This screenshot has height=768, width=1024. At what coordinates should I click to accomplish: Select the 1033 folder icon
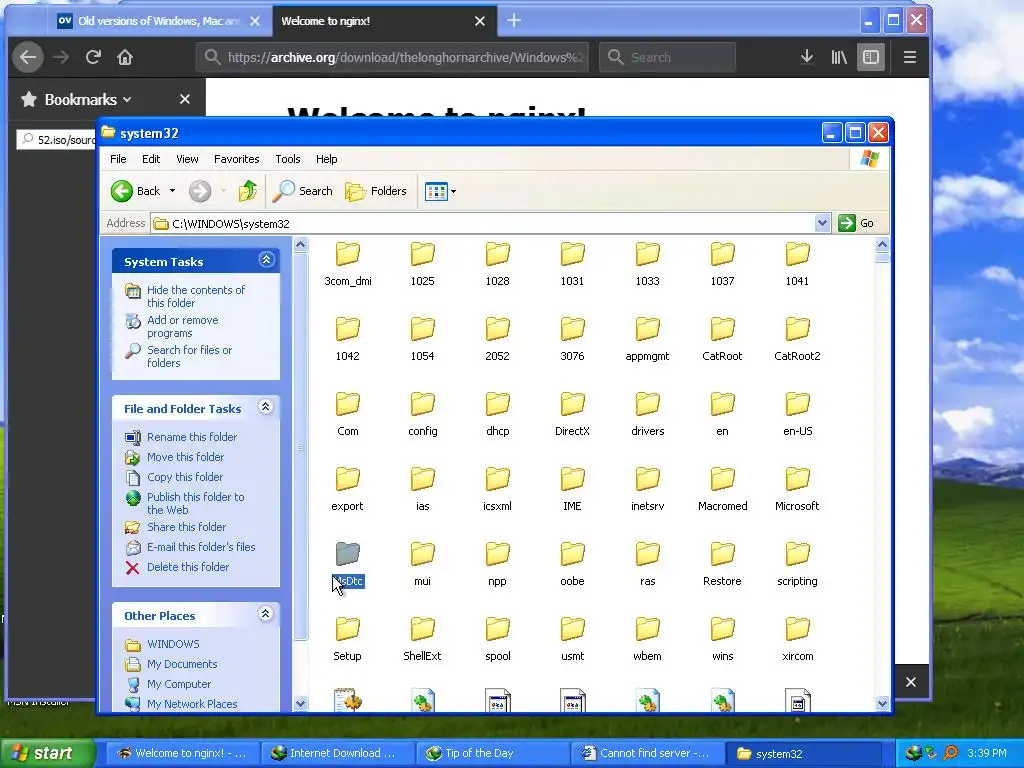(x=647, y=254)
